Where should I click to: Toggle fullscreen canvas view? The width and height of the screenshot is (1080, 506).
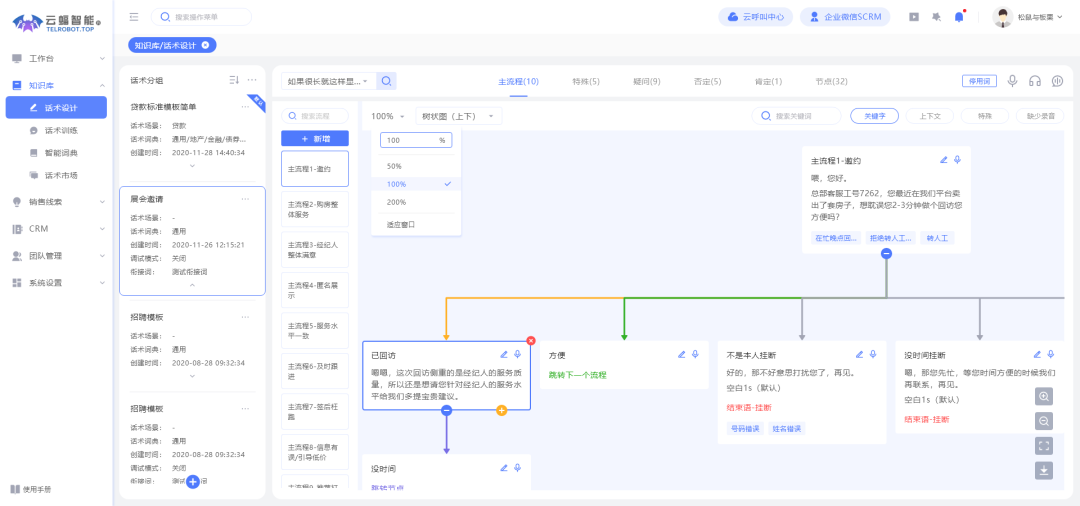tap(1043, 445)
